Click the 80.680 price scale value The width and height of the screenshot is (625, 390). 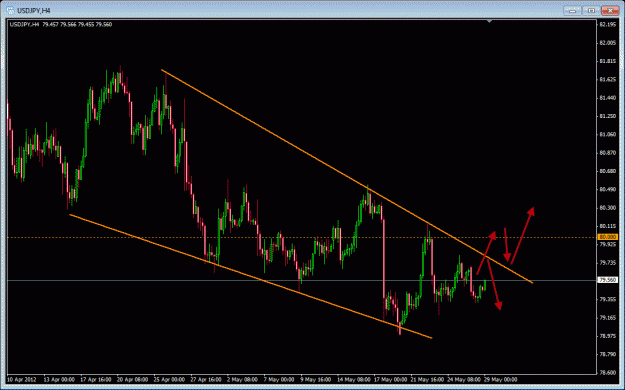[x=608, y=171]
